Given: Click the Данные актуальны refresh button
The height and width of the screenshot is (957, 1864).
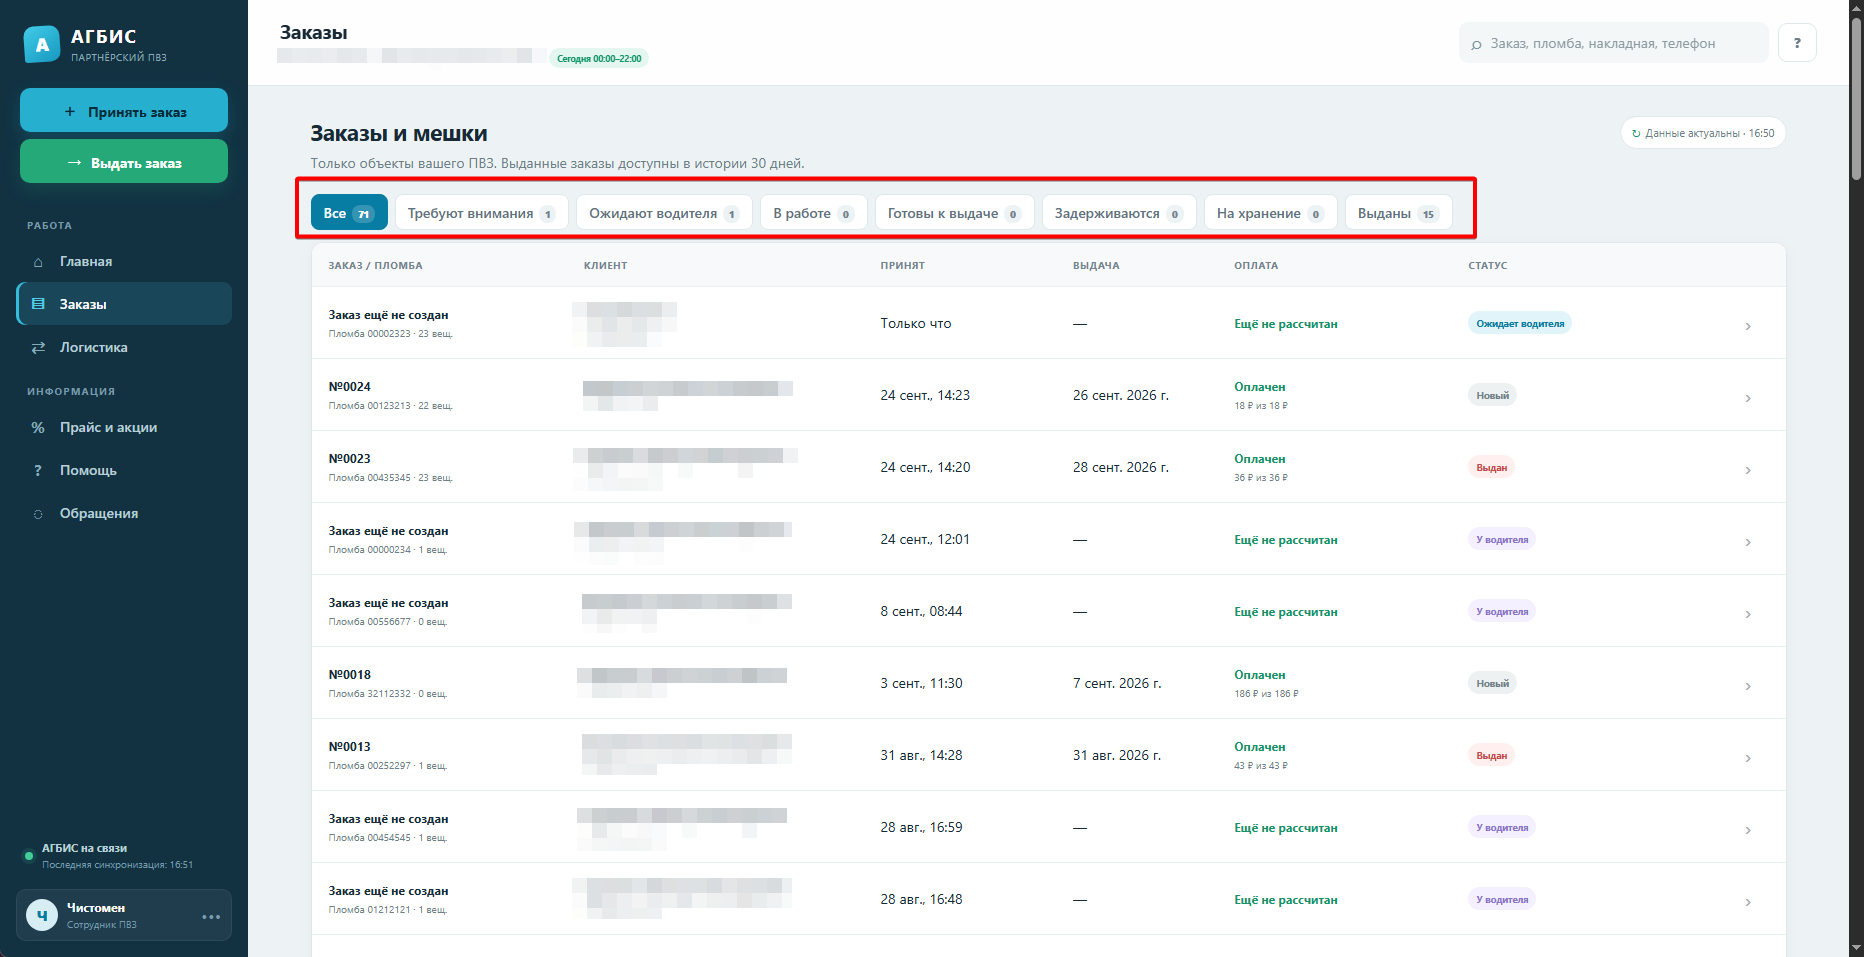Looking at the screenshot, I should (x=1703, y=133).
